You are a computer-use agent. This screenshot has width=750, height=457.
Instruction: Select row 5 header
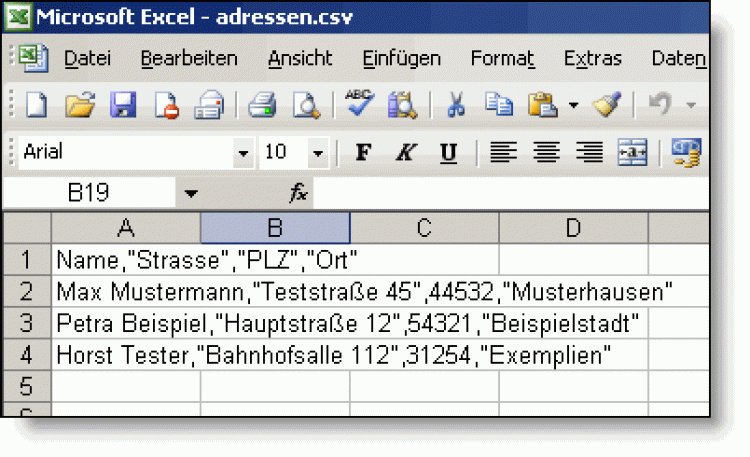click(x=27, y=386)
